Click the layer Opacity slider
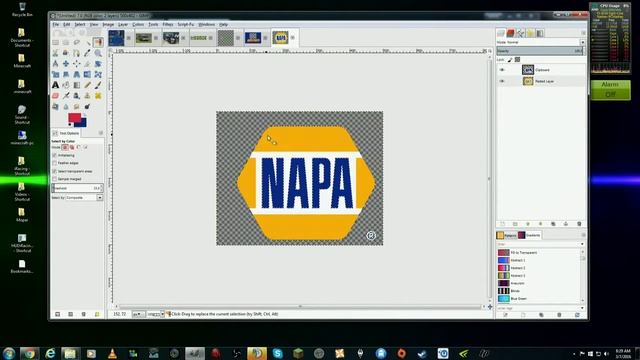The image size is (640, 360). point(540,51)
